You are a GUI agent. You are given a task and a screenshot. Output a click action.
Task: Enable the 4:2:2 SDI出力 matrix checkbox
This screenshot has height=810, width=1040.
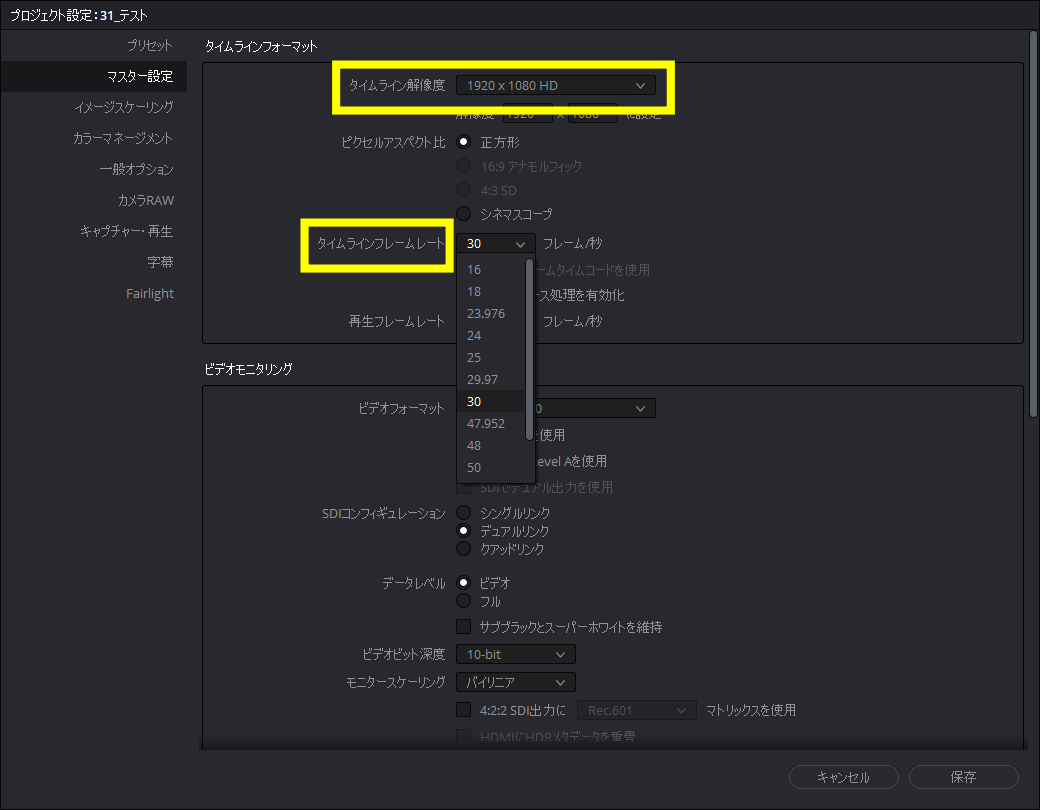(463, 709)
